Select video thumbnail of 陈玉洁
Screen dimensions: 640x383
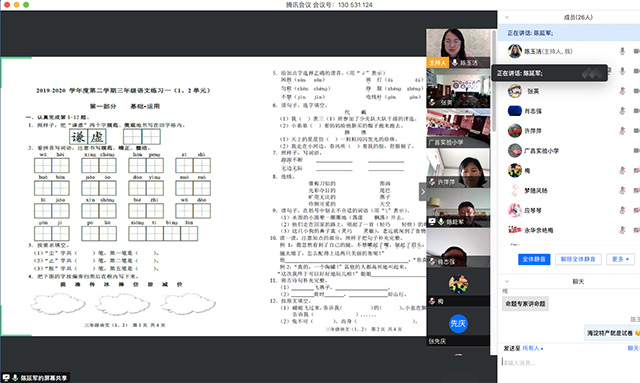pos(458,48)
